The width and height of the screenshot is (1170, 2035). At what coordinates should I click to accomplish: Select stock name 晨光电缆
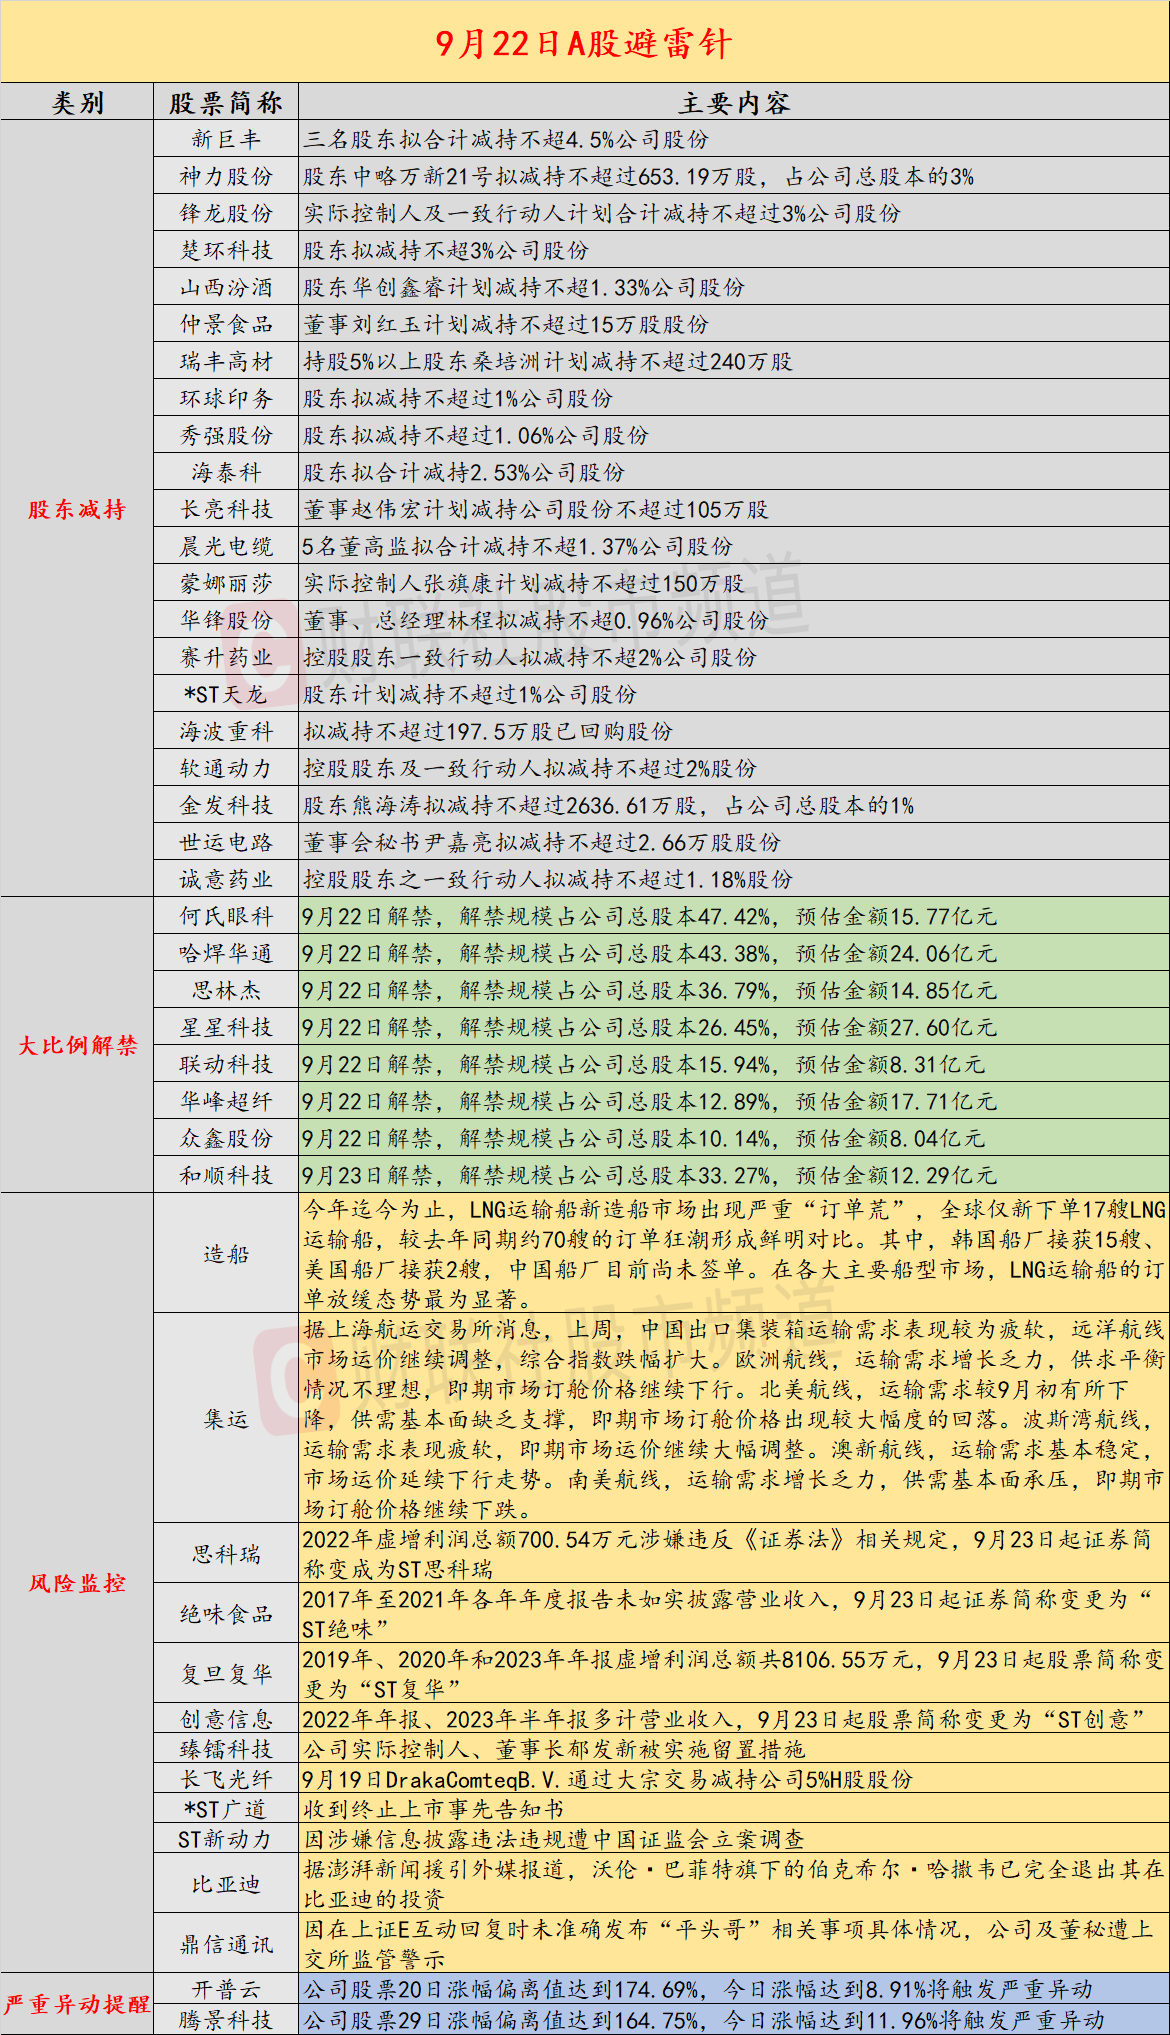pos(226,547)
